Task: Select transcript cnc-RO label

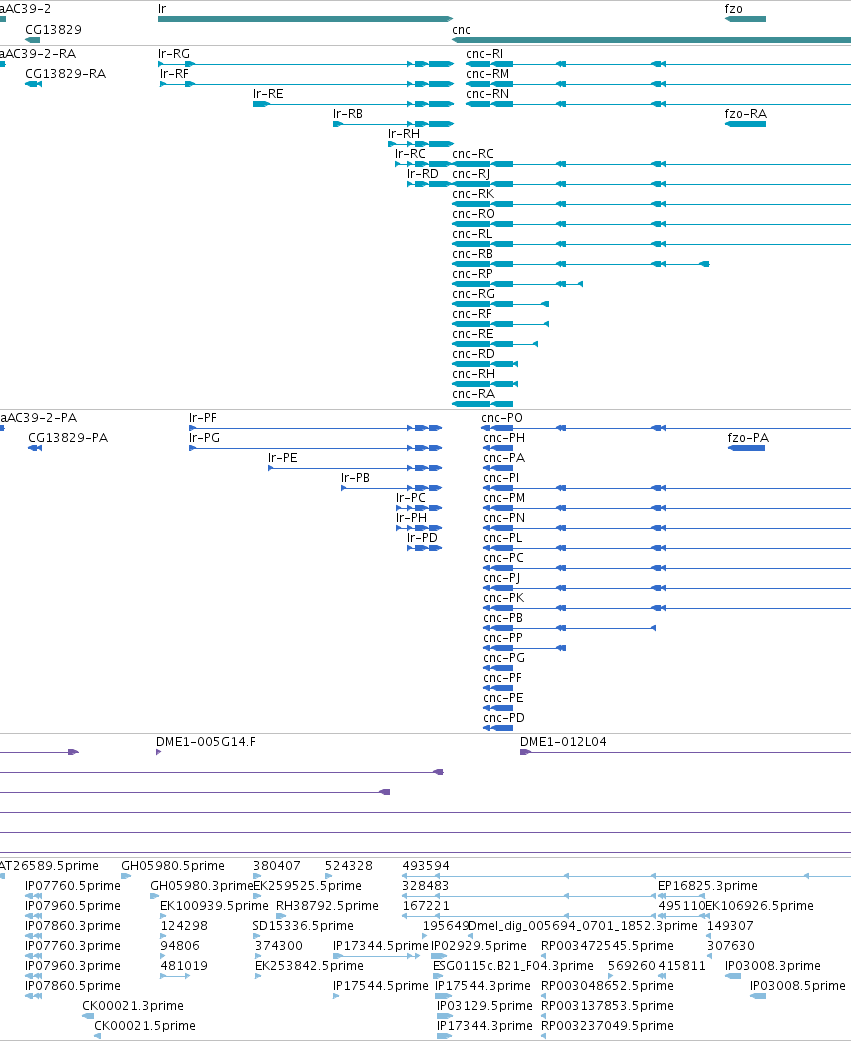Action: tap(473, 213)
